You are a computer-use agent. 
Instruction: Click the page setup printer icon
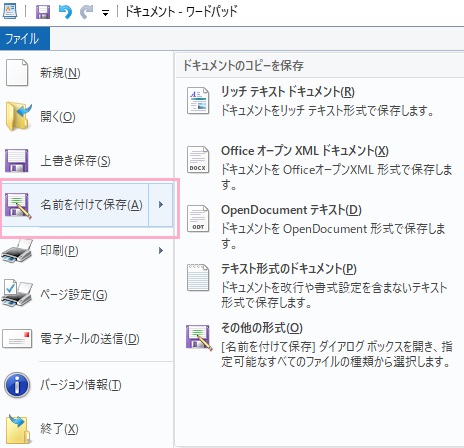coord(17,293)
